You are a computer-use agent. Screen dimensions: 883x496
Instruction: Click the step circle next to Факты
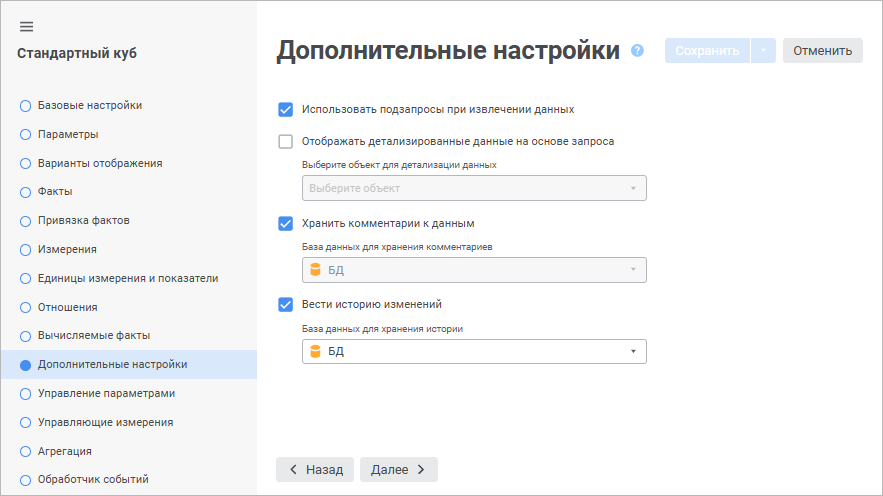26,192
